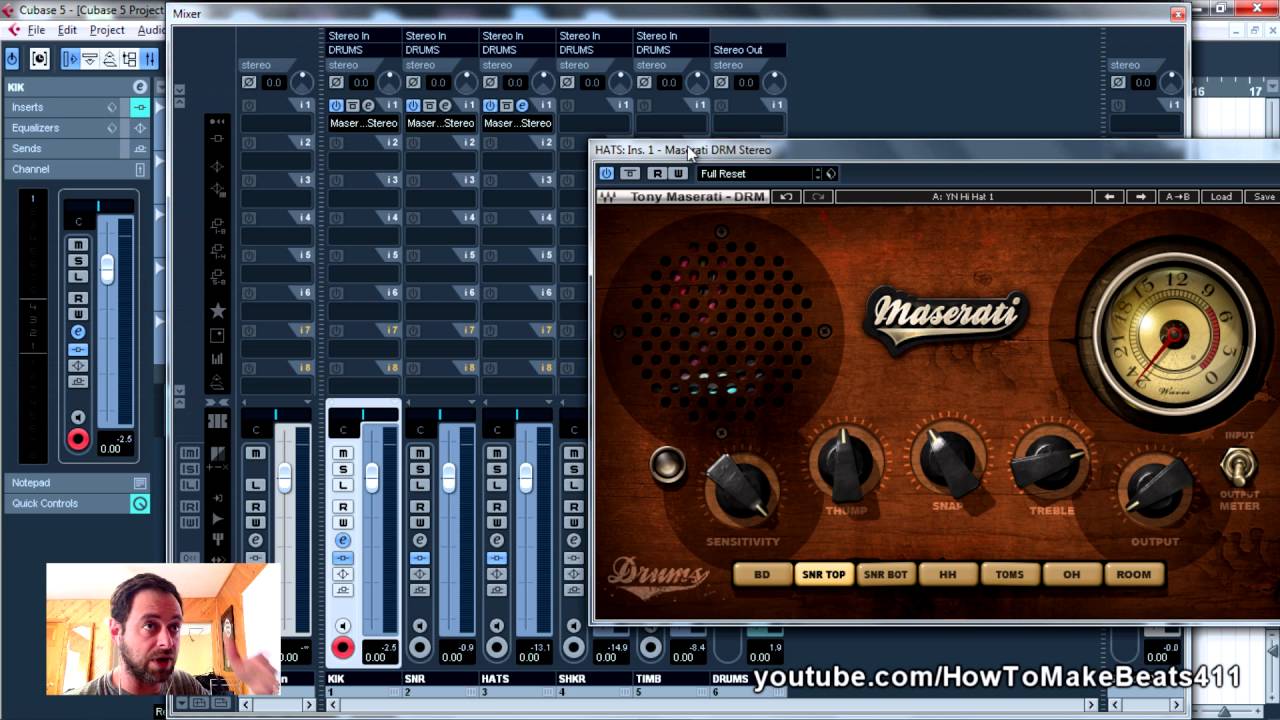
Task: Click the Quick Controls icon in inspector
Action: point(140,504)
